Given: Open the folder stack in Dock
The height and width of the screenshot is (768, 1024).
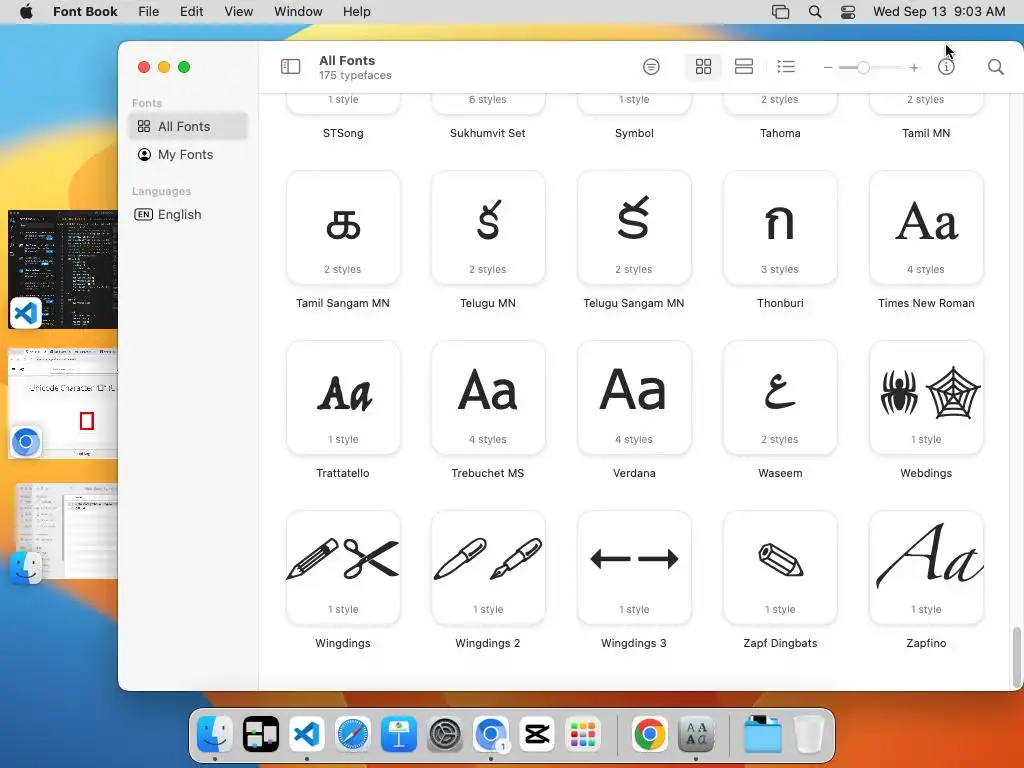Looking at the screenshot, I should pyautogui.click(x=762, y=734).
